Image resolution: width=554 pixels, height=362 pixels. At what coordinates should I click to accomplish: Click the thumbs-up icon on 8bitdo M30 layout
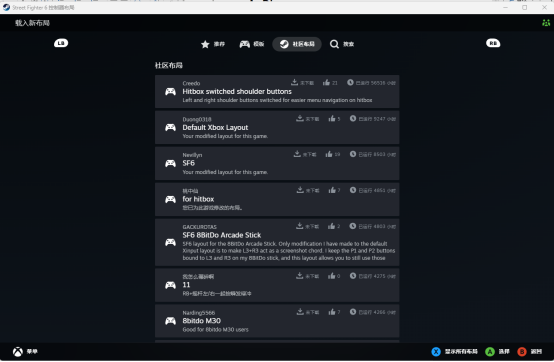(332, 312)
